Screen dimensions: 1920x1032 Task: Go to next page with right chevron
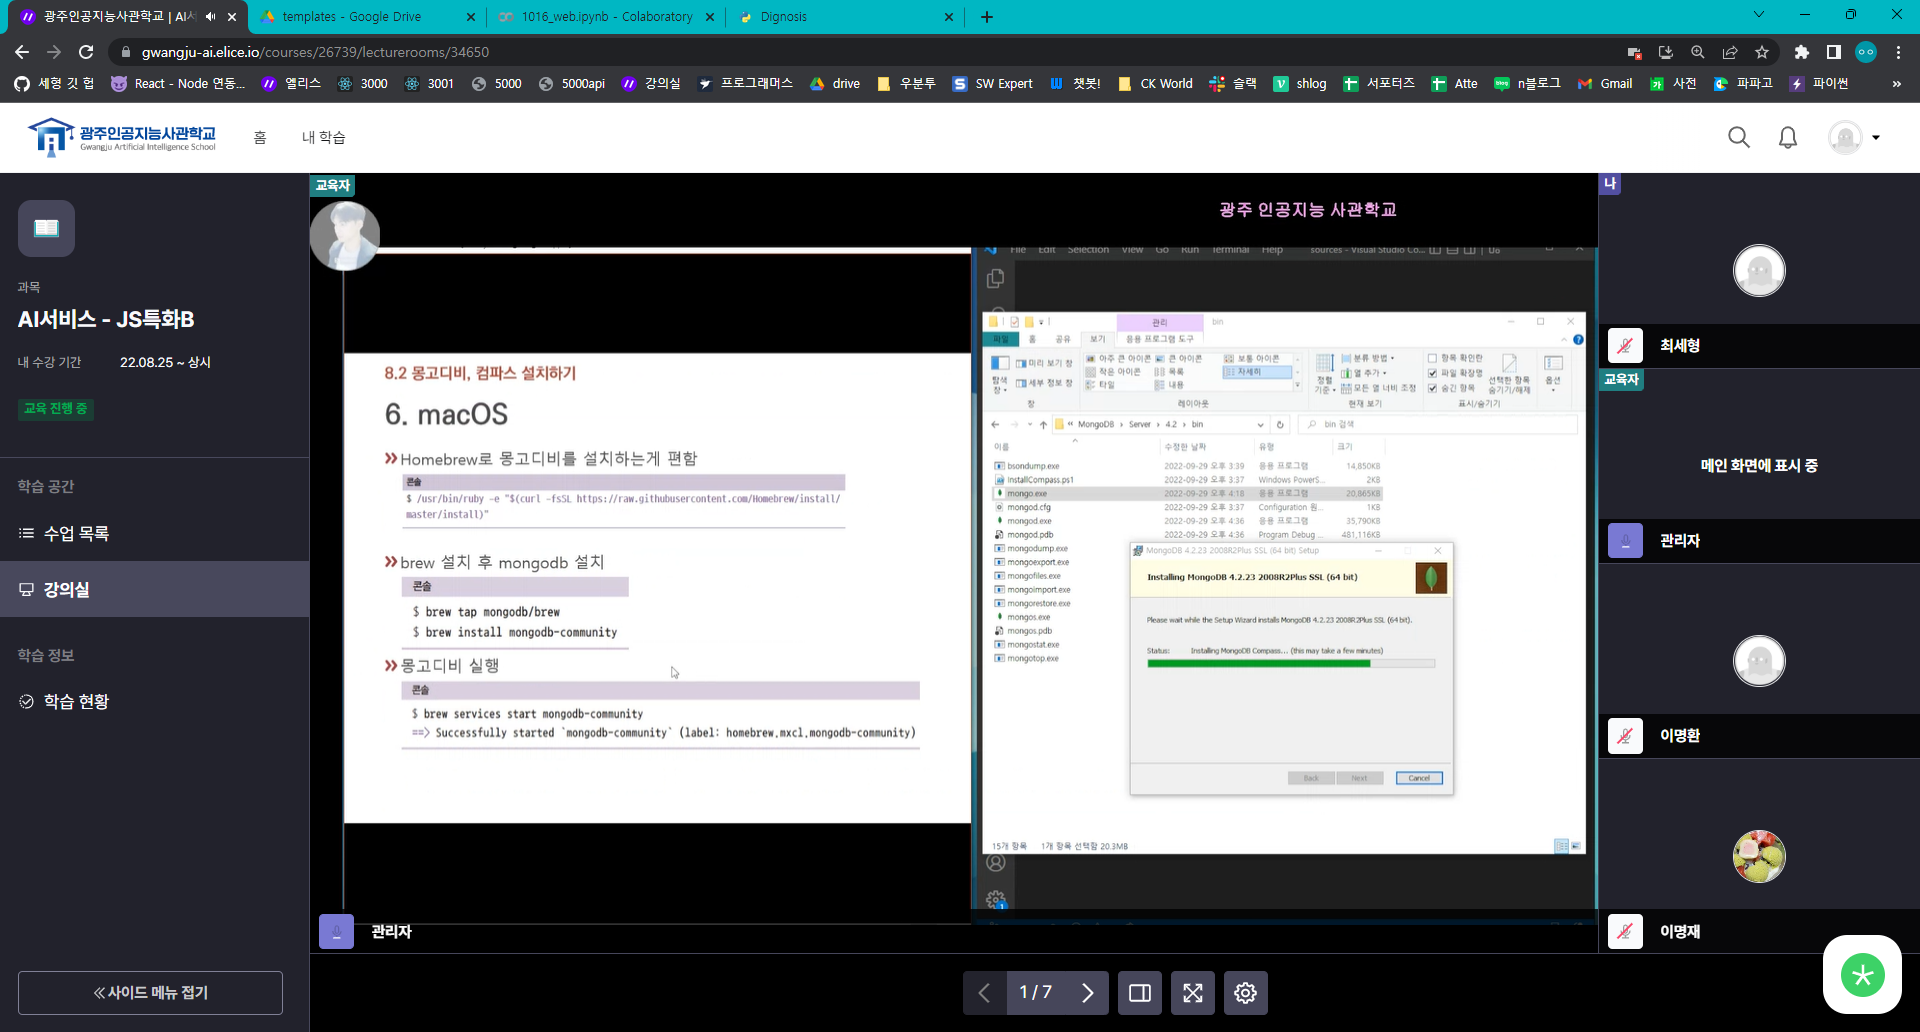[1088, 993]
